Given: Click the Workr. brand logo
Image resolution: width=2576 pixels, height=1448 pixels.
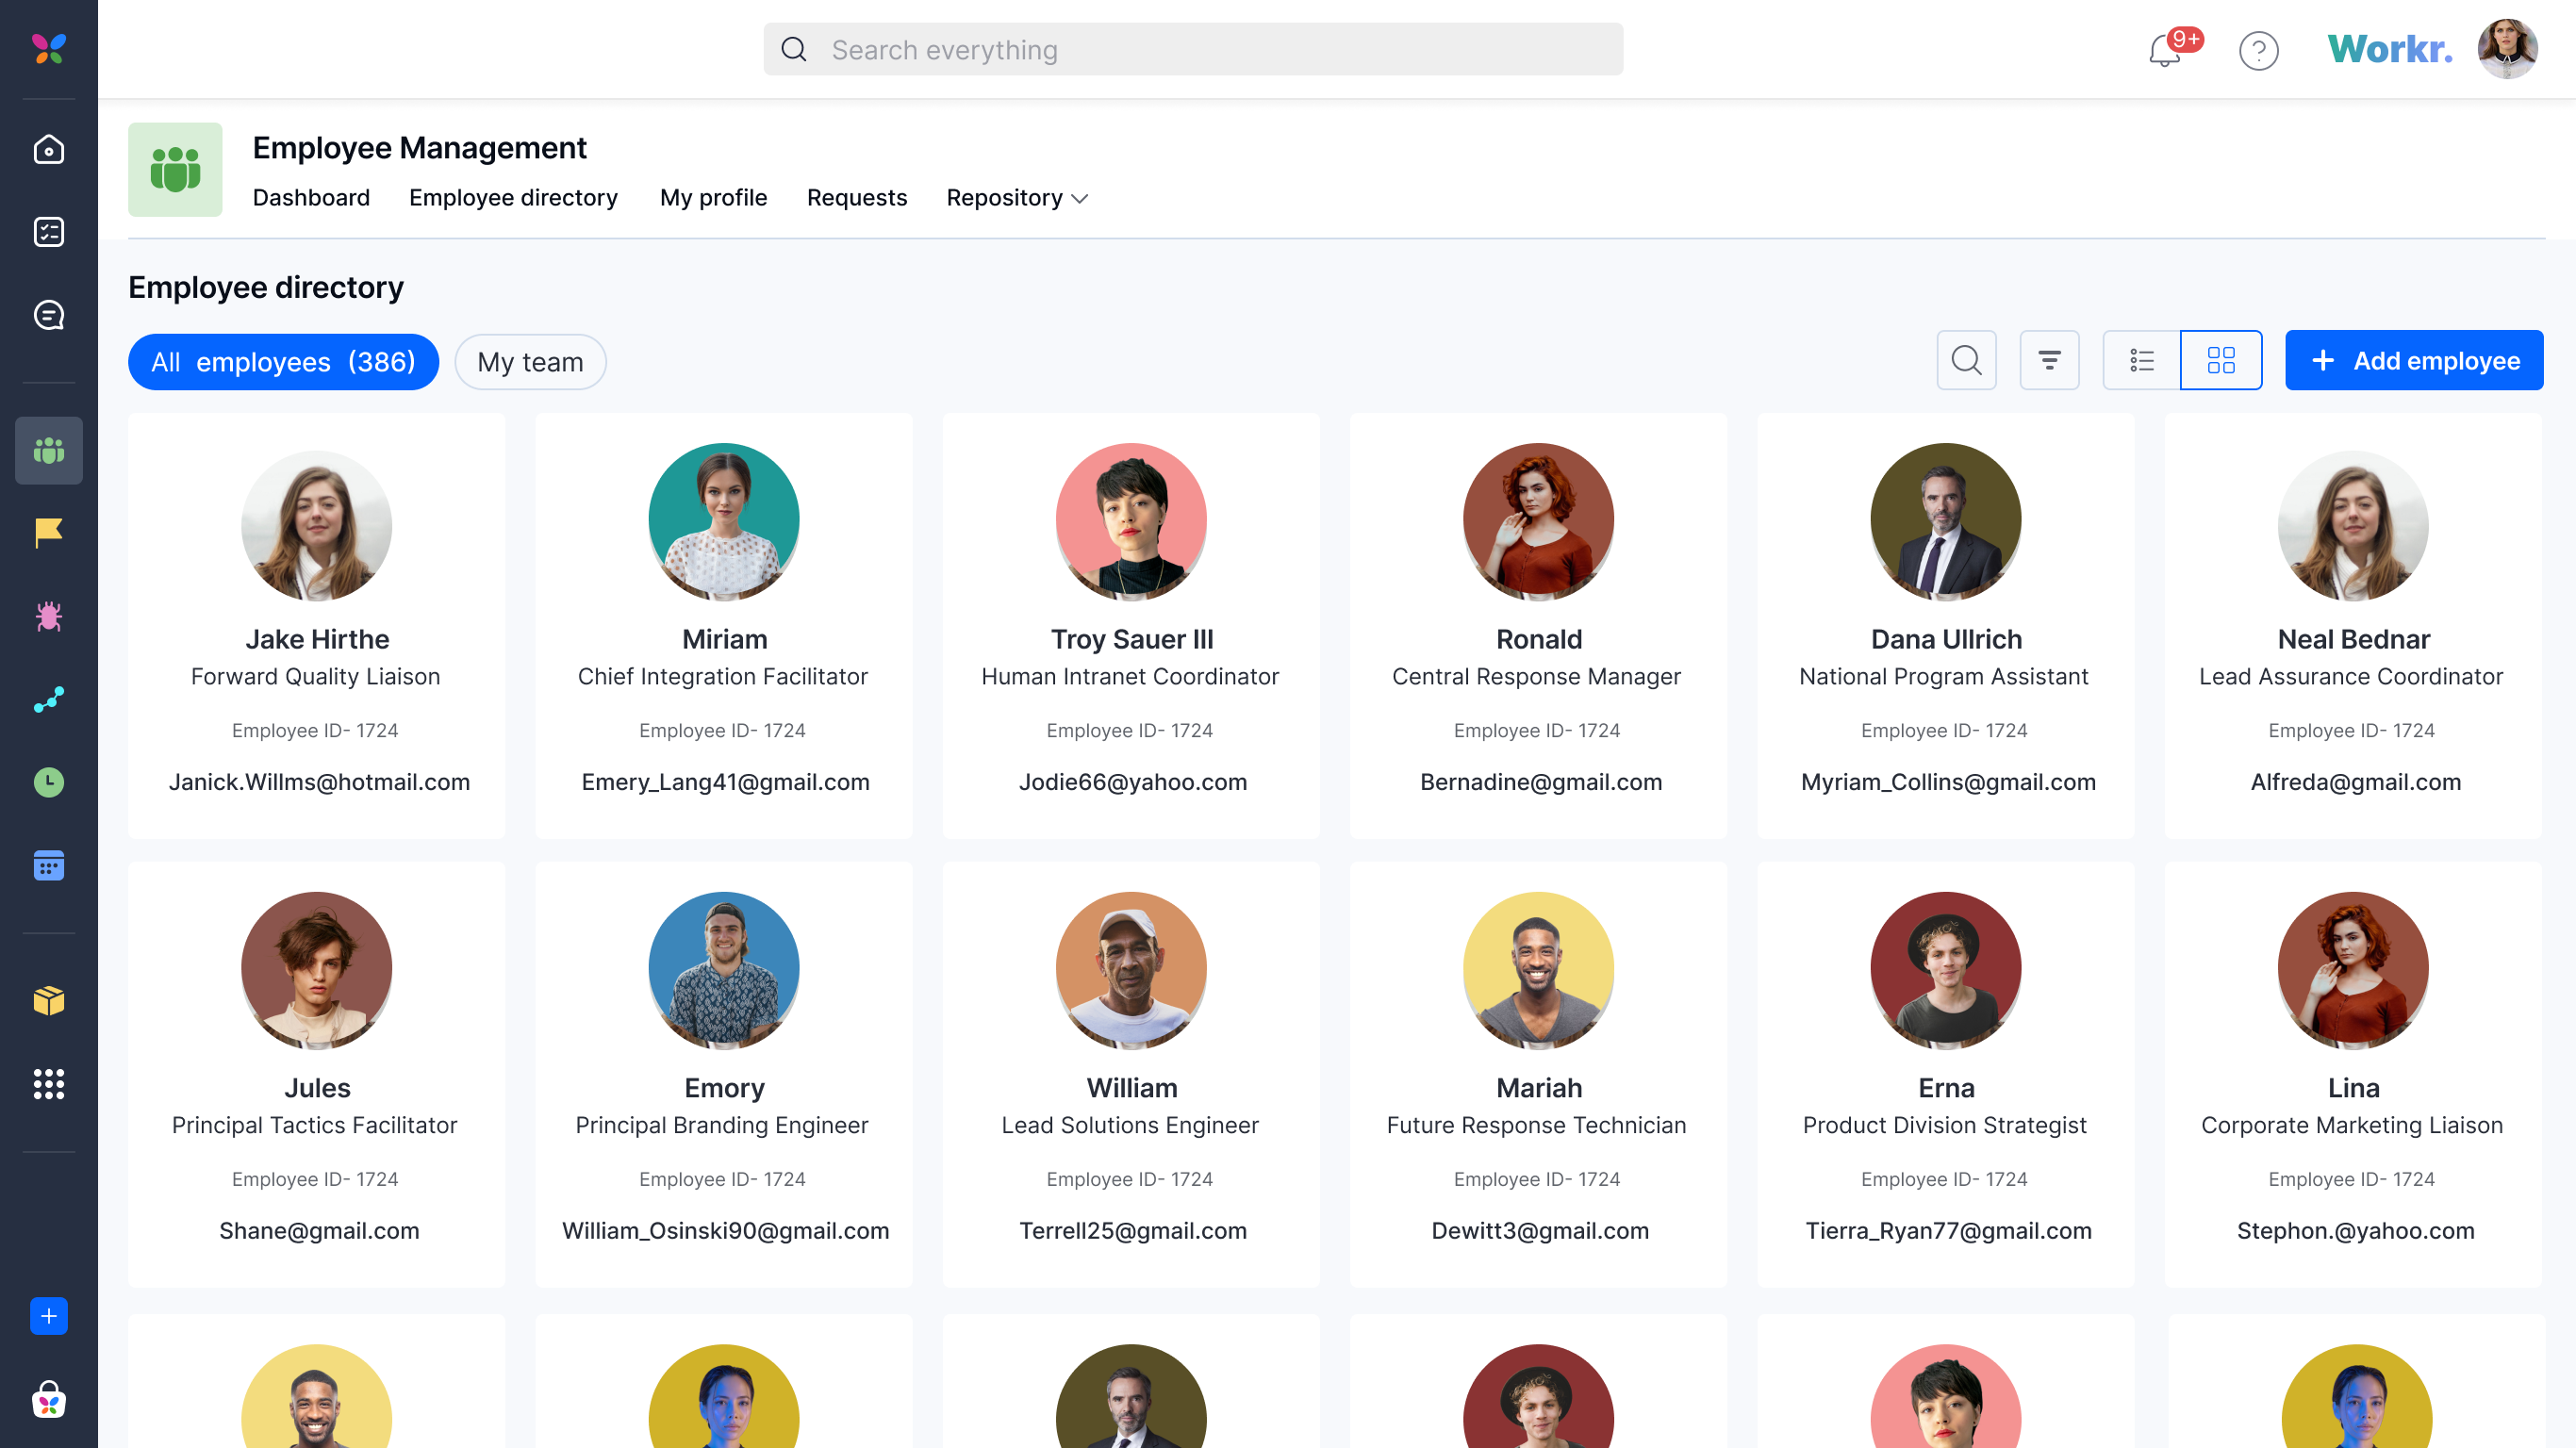Looking at the screenshot, I should (2389, 48).
